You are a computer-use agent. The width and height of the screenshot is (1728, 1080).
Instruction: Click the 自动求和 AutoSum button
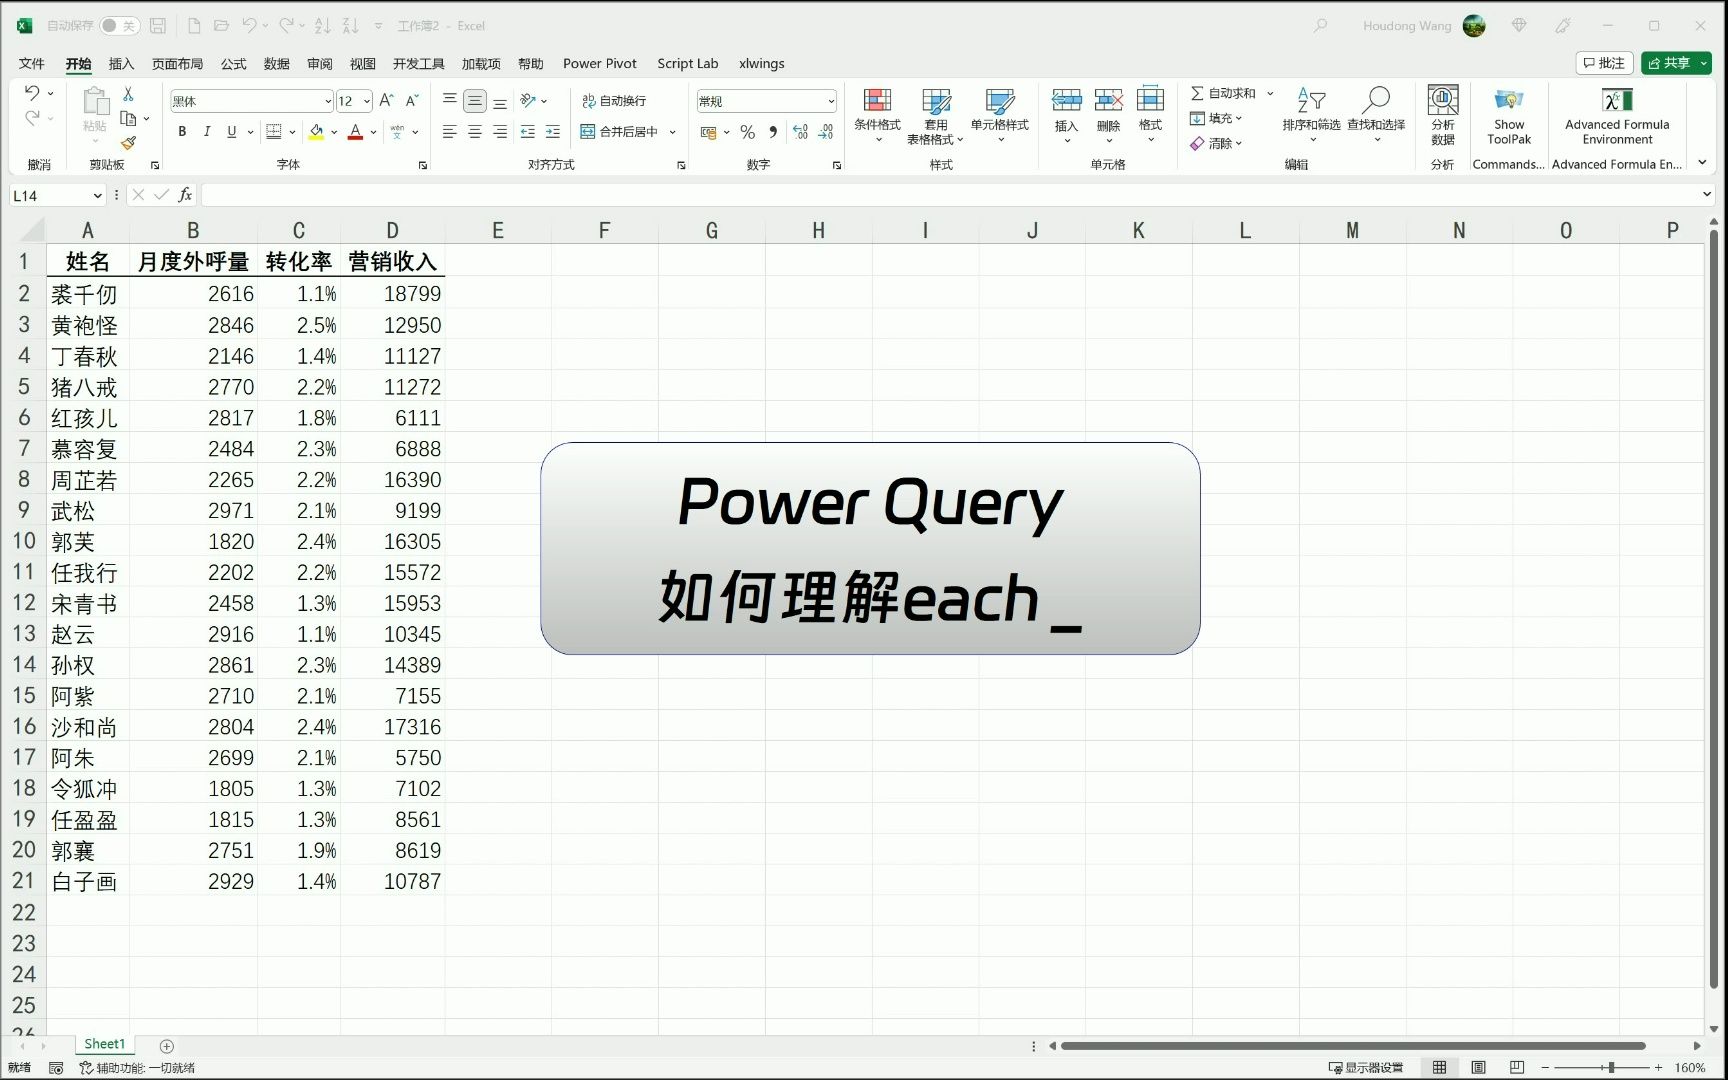click(x=1223, y=93)
